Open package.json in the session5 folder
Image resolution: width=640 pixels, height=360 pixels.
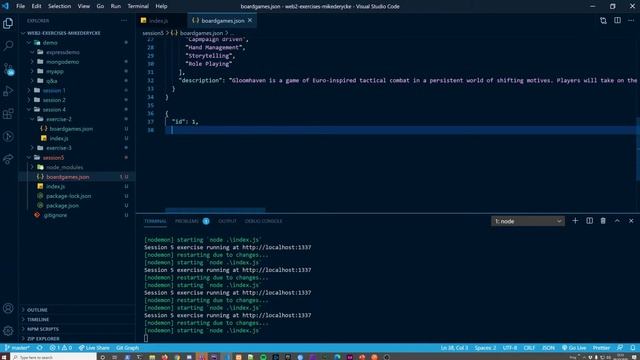tap(62, 206)
